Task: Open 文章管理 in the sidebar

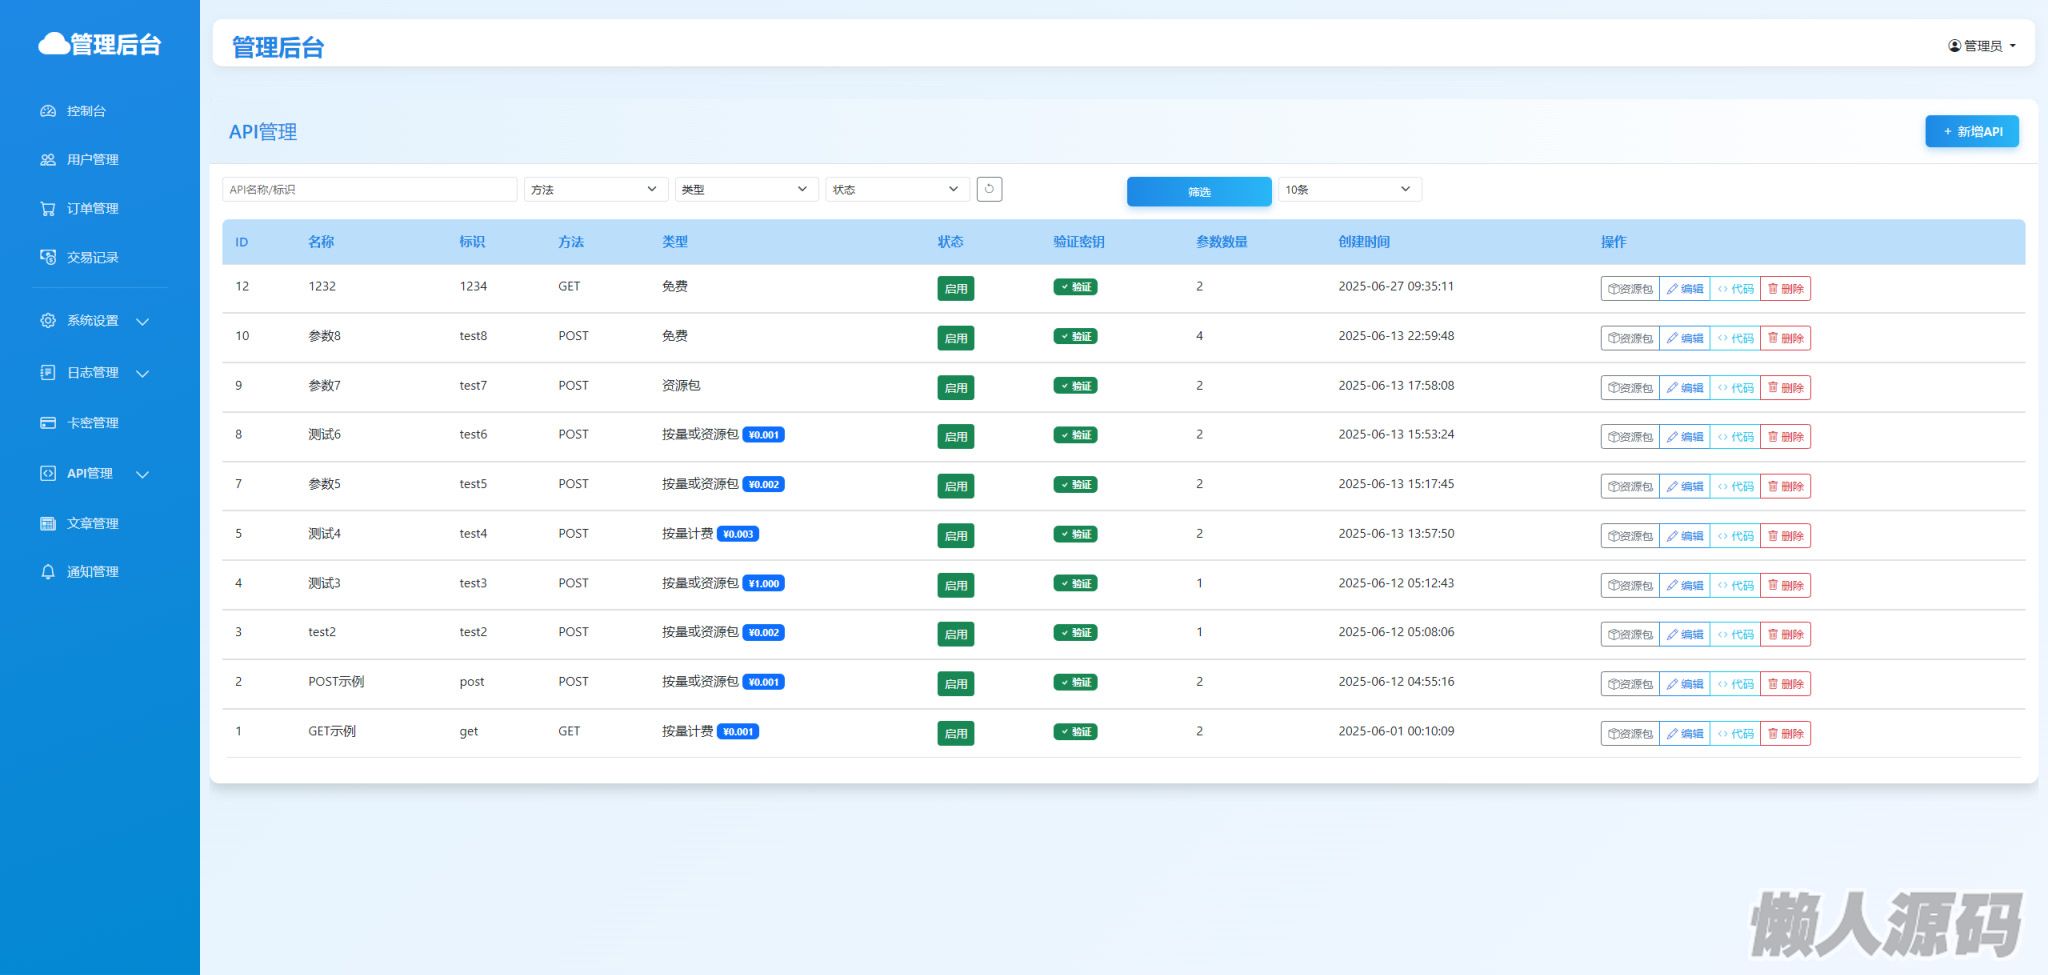Action: pos(92,524)
